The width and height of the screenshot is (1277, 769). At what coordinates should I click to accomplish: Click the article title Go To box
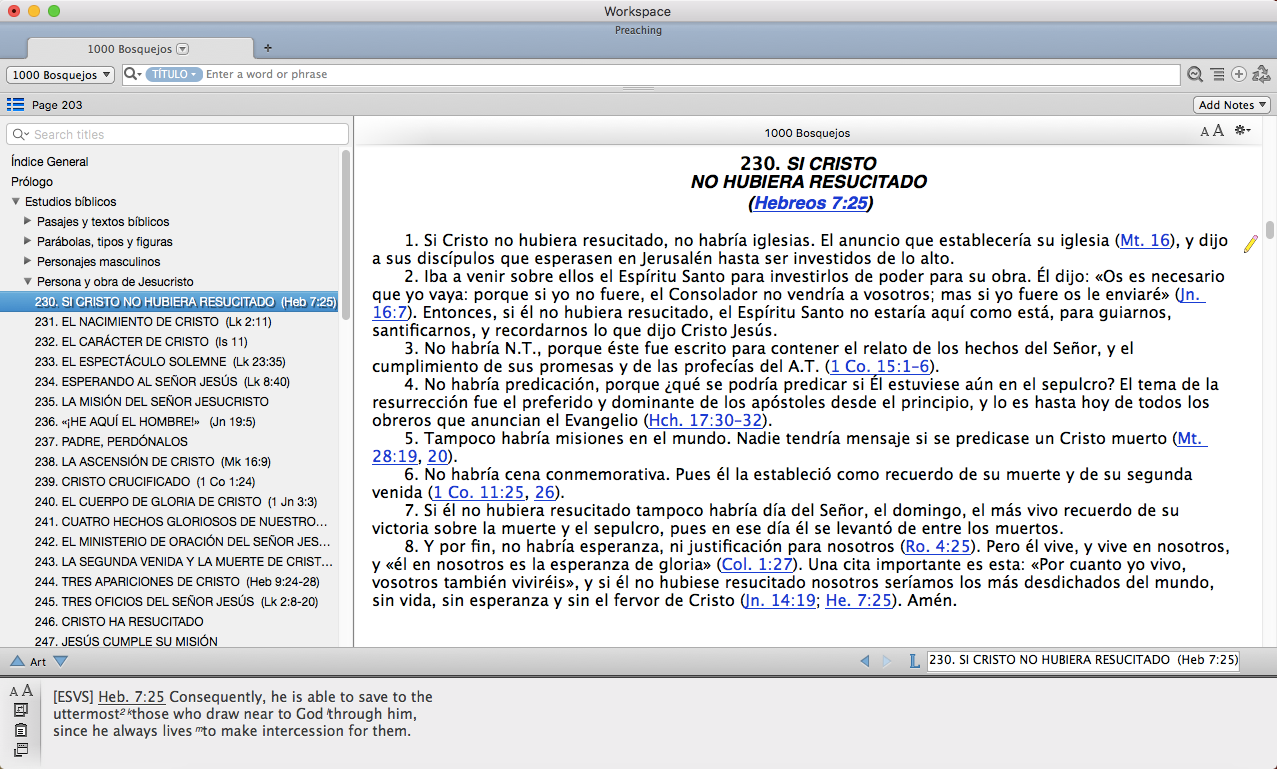coord(1083,661)
